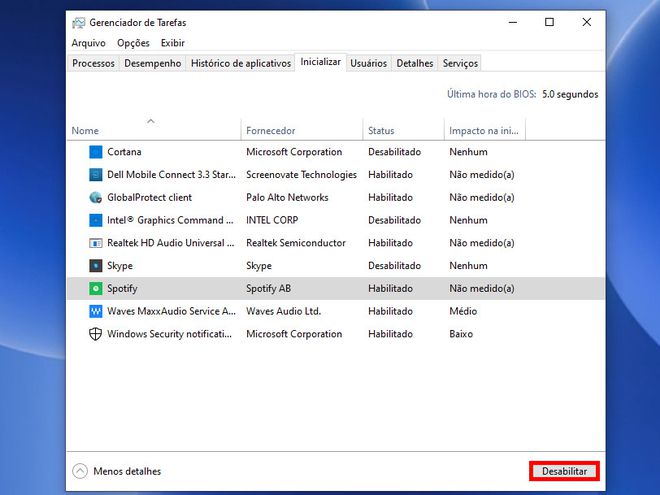Close the Gerenciador de Tarefas window
The width and height of the screenshot is (660, 495).
click(x=586, y=22)
